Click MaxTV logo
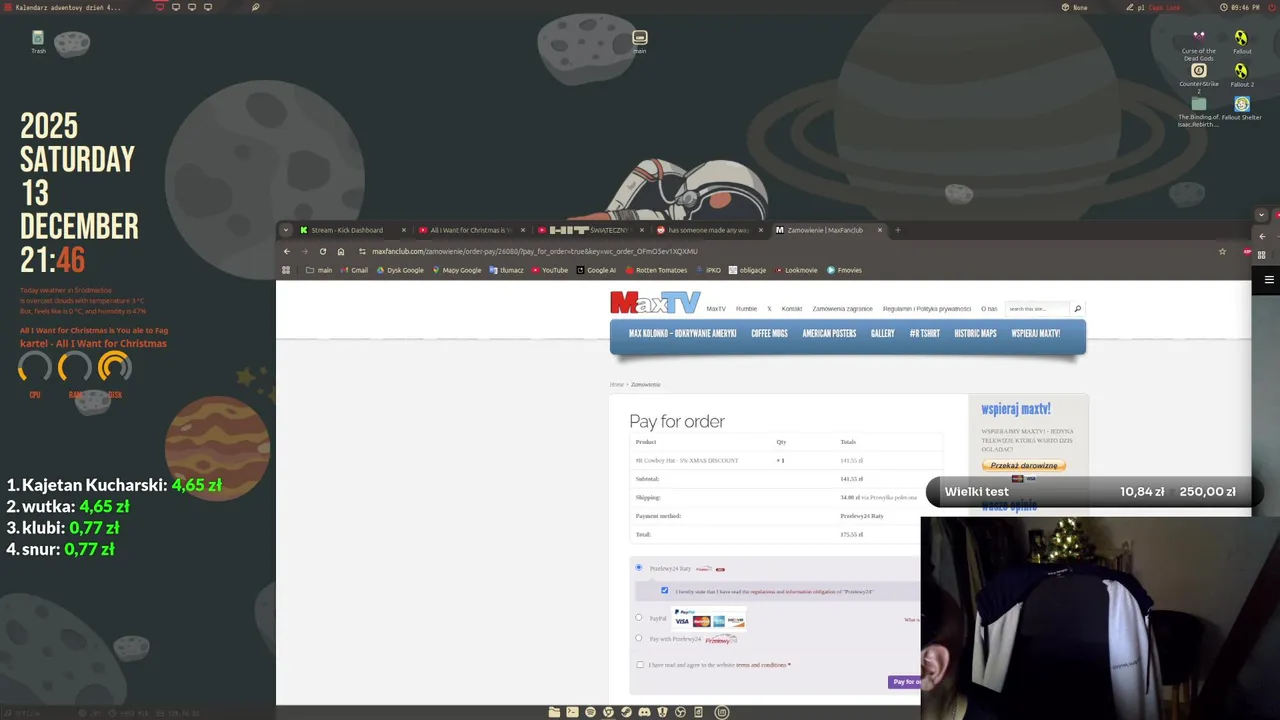Viewport: 1280px width, 720px height. 655,302
